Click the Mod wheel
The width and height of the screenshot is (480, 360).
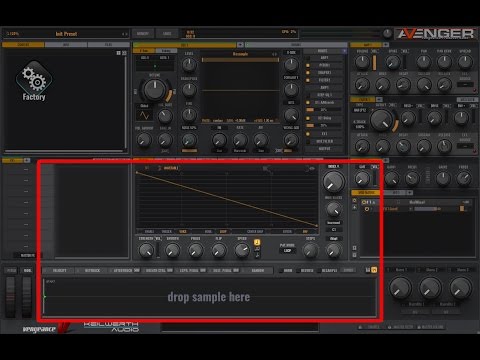click(27, 297)
